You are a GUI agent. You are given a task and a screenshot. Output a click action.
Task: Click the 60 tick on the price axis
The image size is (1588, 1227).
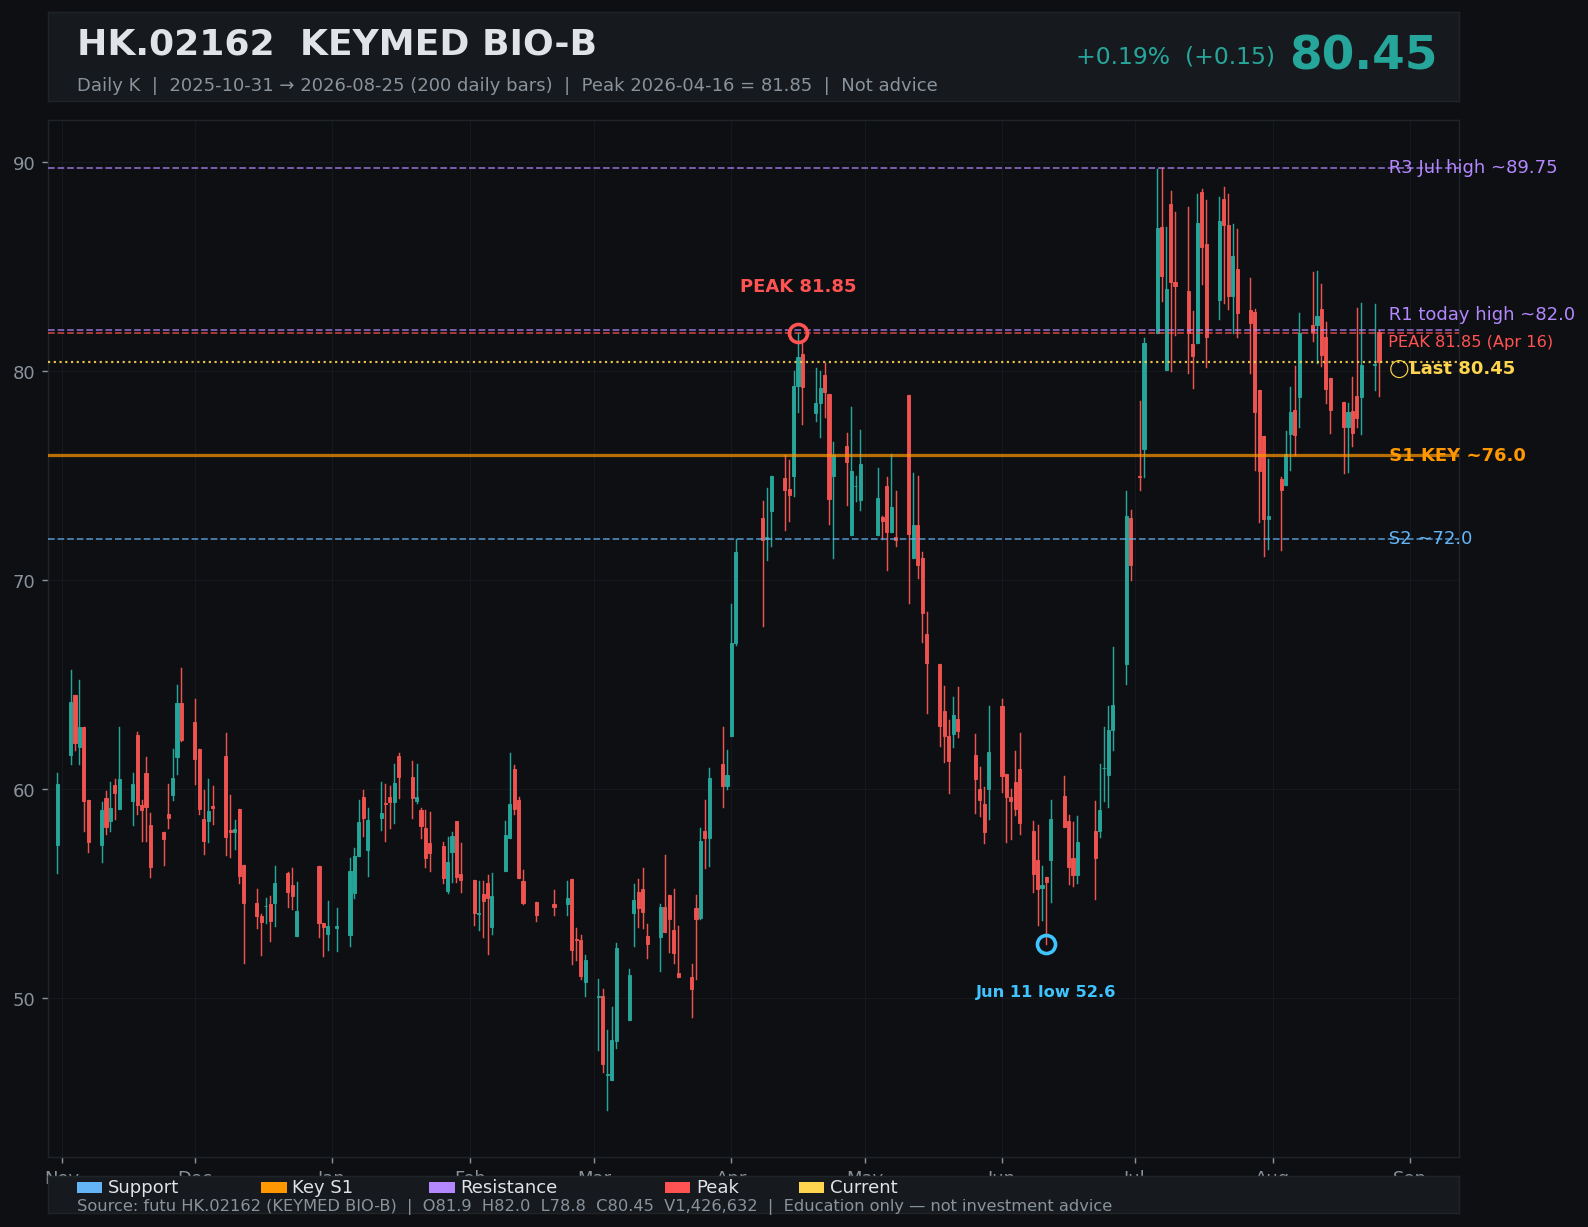coord(24,790)
